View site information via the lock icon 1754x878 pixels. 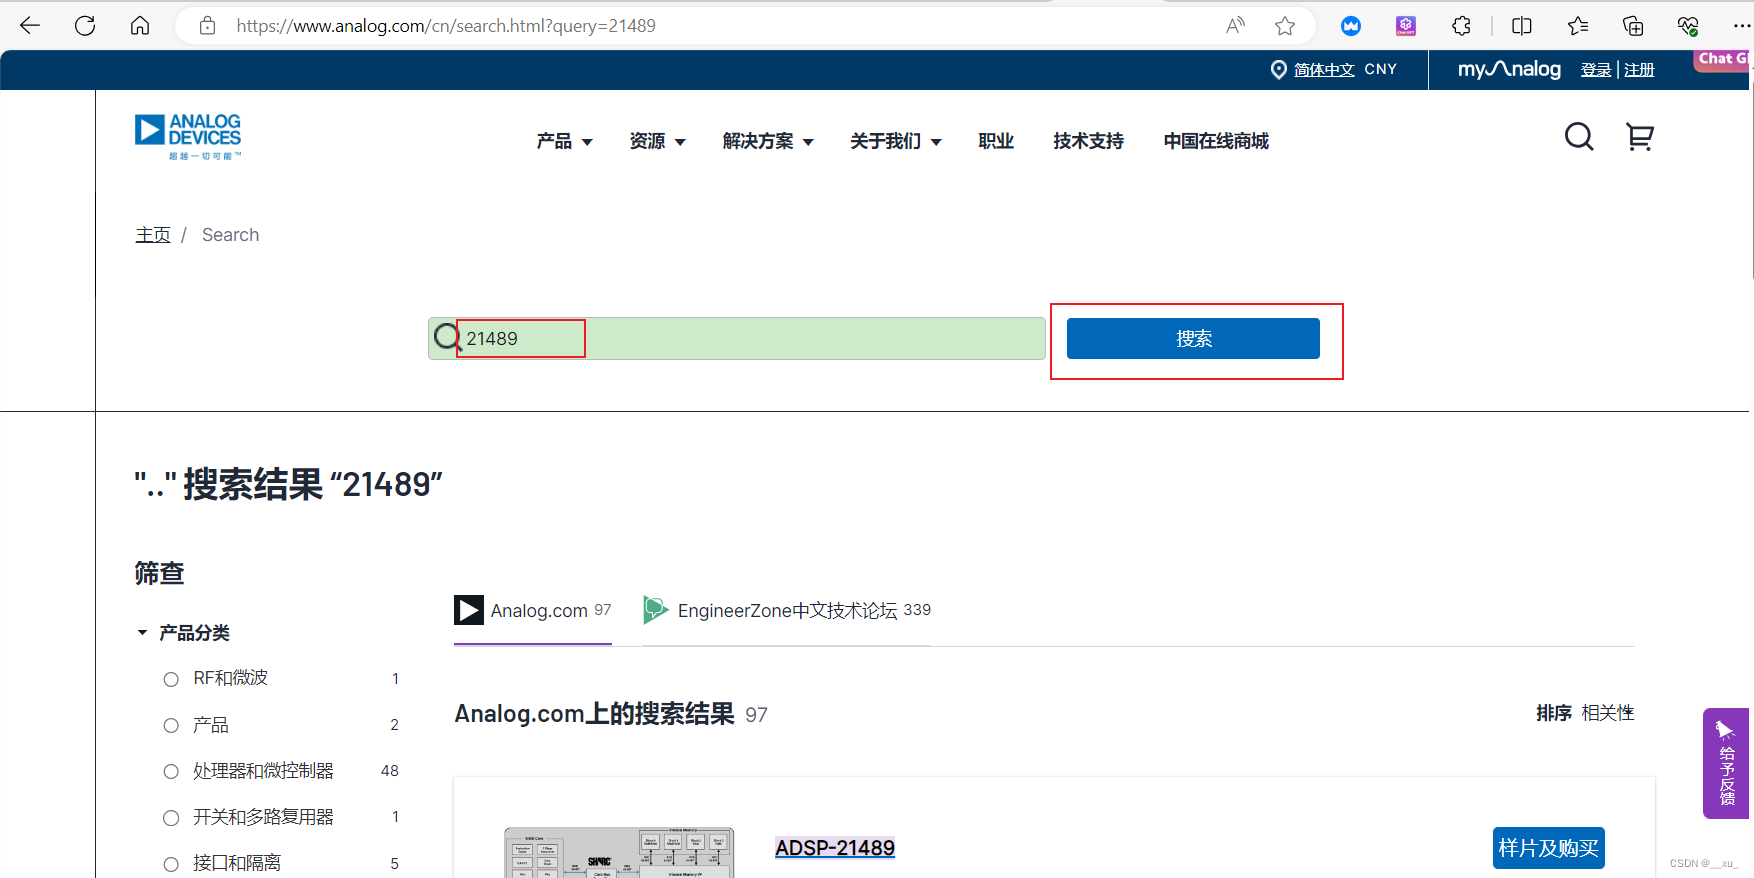207,26
